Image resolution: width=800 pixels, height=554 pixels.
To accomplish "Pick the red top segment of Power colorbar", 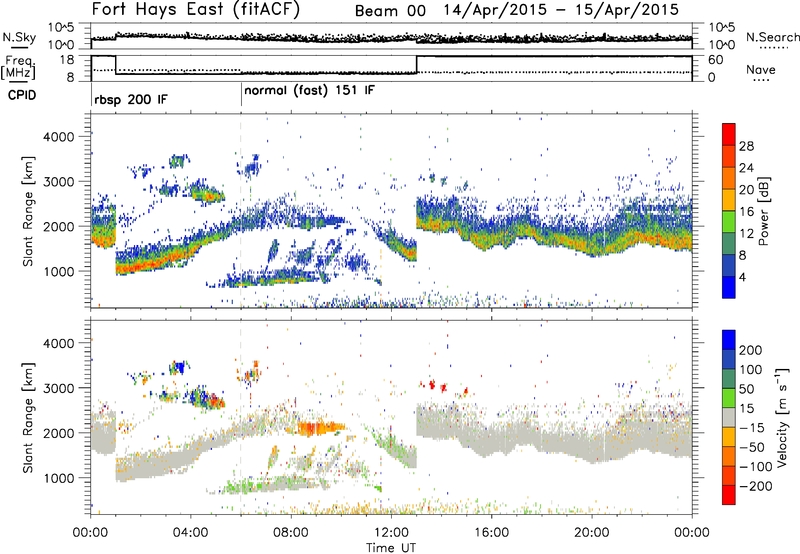I will click(729, 134).
